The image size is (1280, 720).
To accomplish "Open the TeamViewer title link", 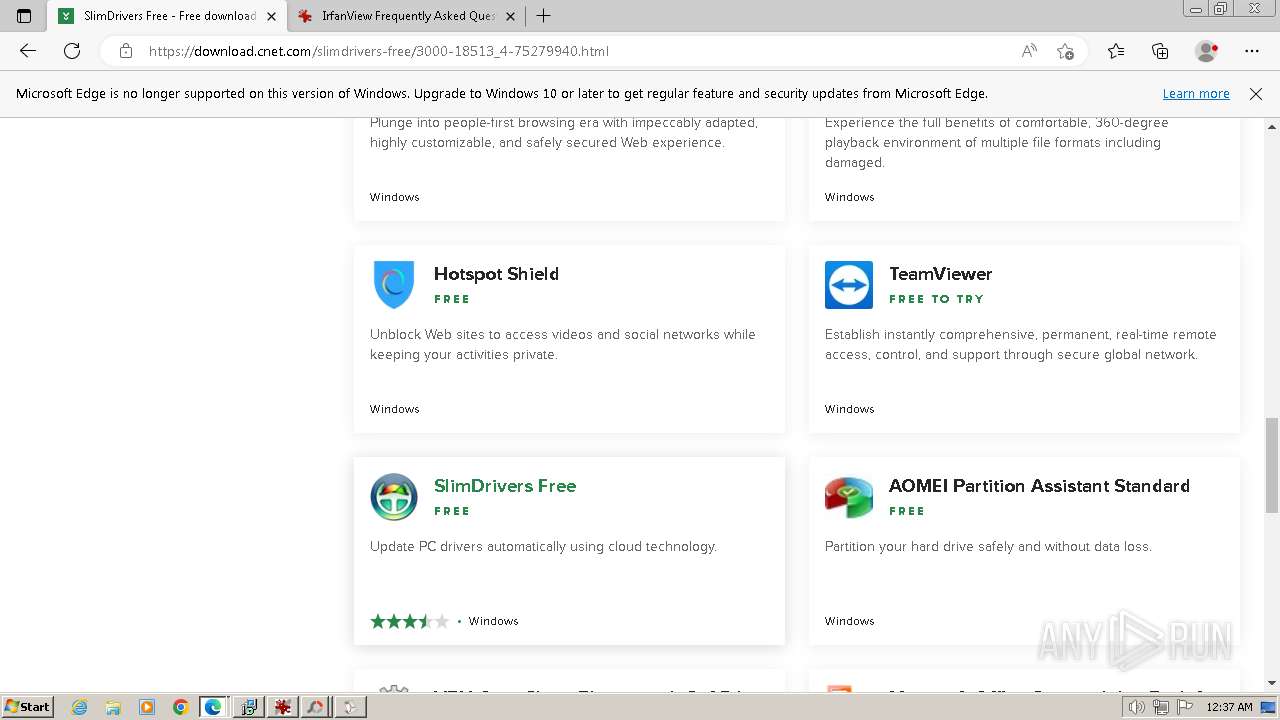I will 940,274.
